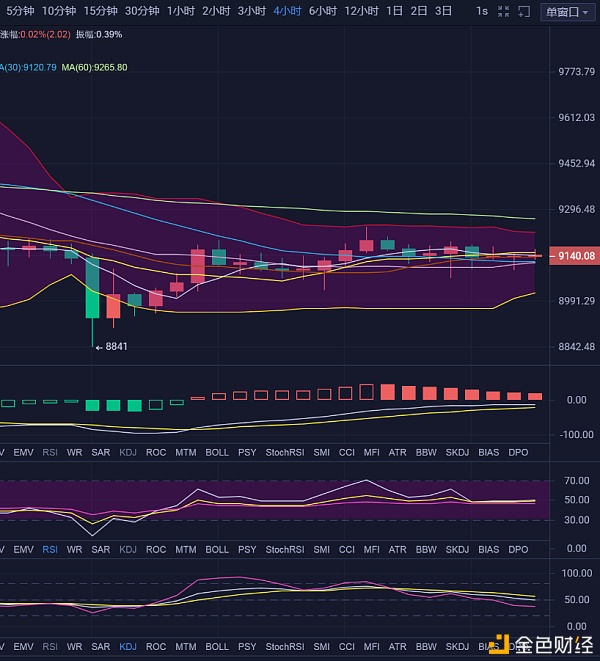Select CCI in the bottom KDJ indicator row
The height and width of the screenshot is (661, 600).
click(x=347, y=646)
